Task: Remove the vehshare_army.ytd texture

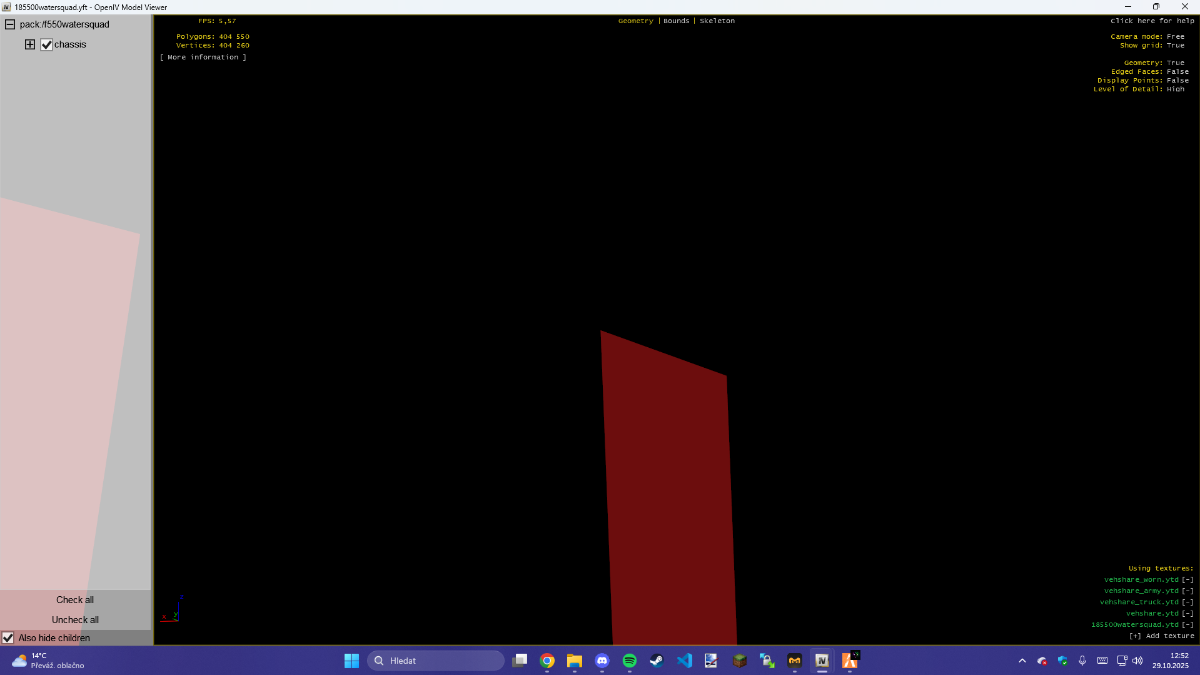Action: (x=1188, y=591)
